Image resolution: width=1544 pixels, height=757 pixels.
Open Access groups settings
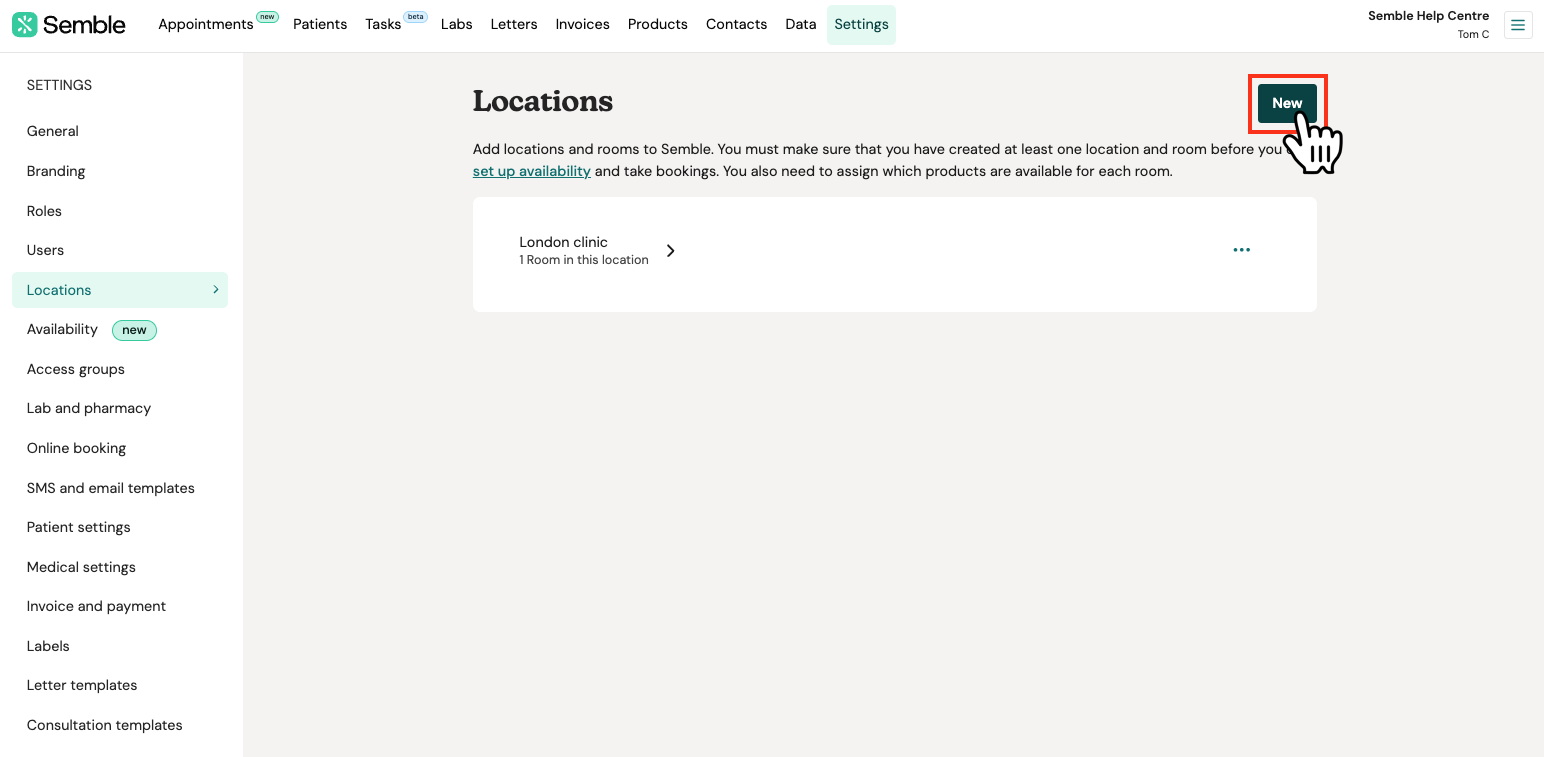pos(76,369)
